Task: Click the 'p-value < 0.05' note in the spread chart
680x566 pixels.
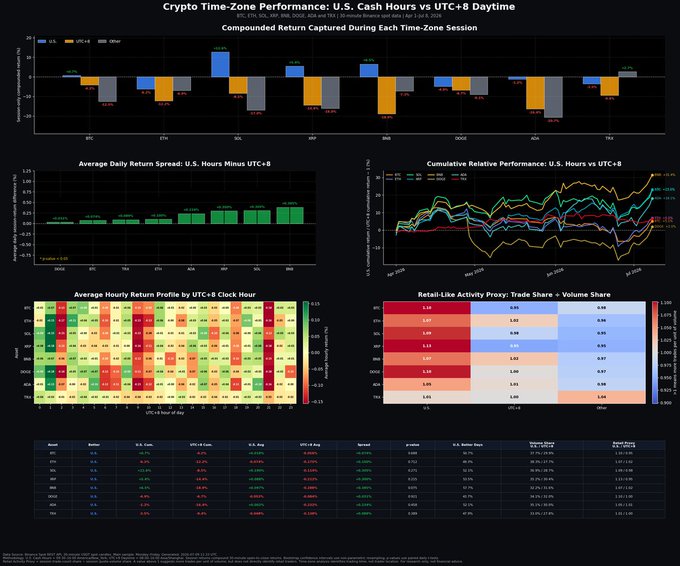Action: tap(54, 259)
